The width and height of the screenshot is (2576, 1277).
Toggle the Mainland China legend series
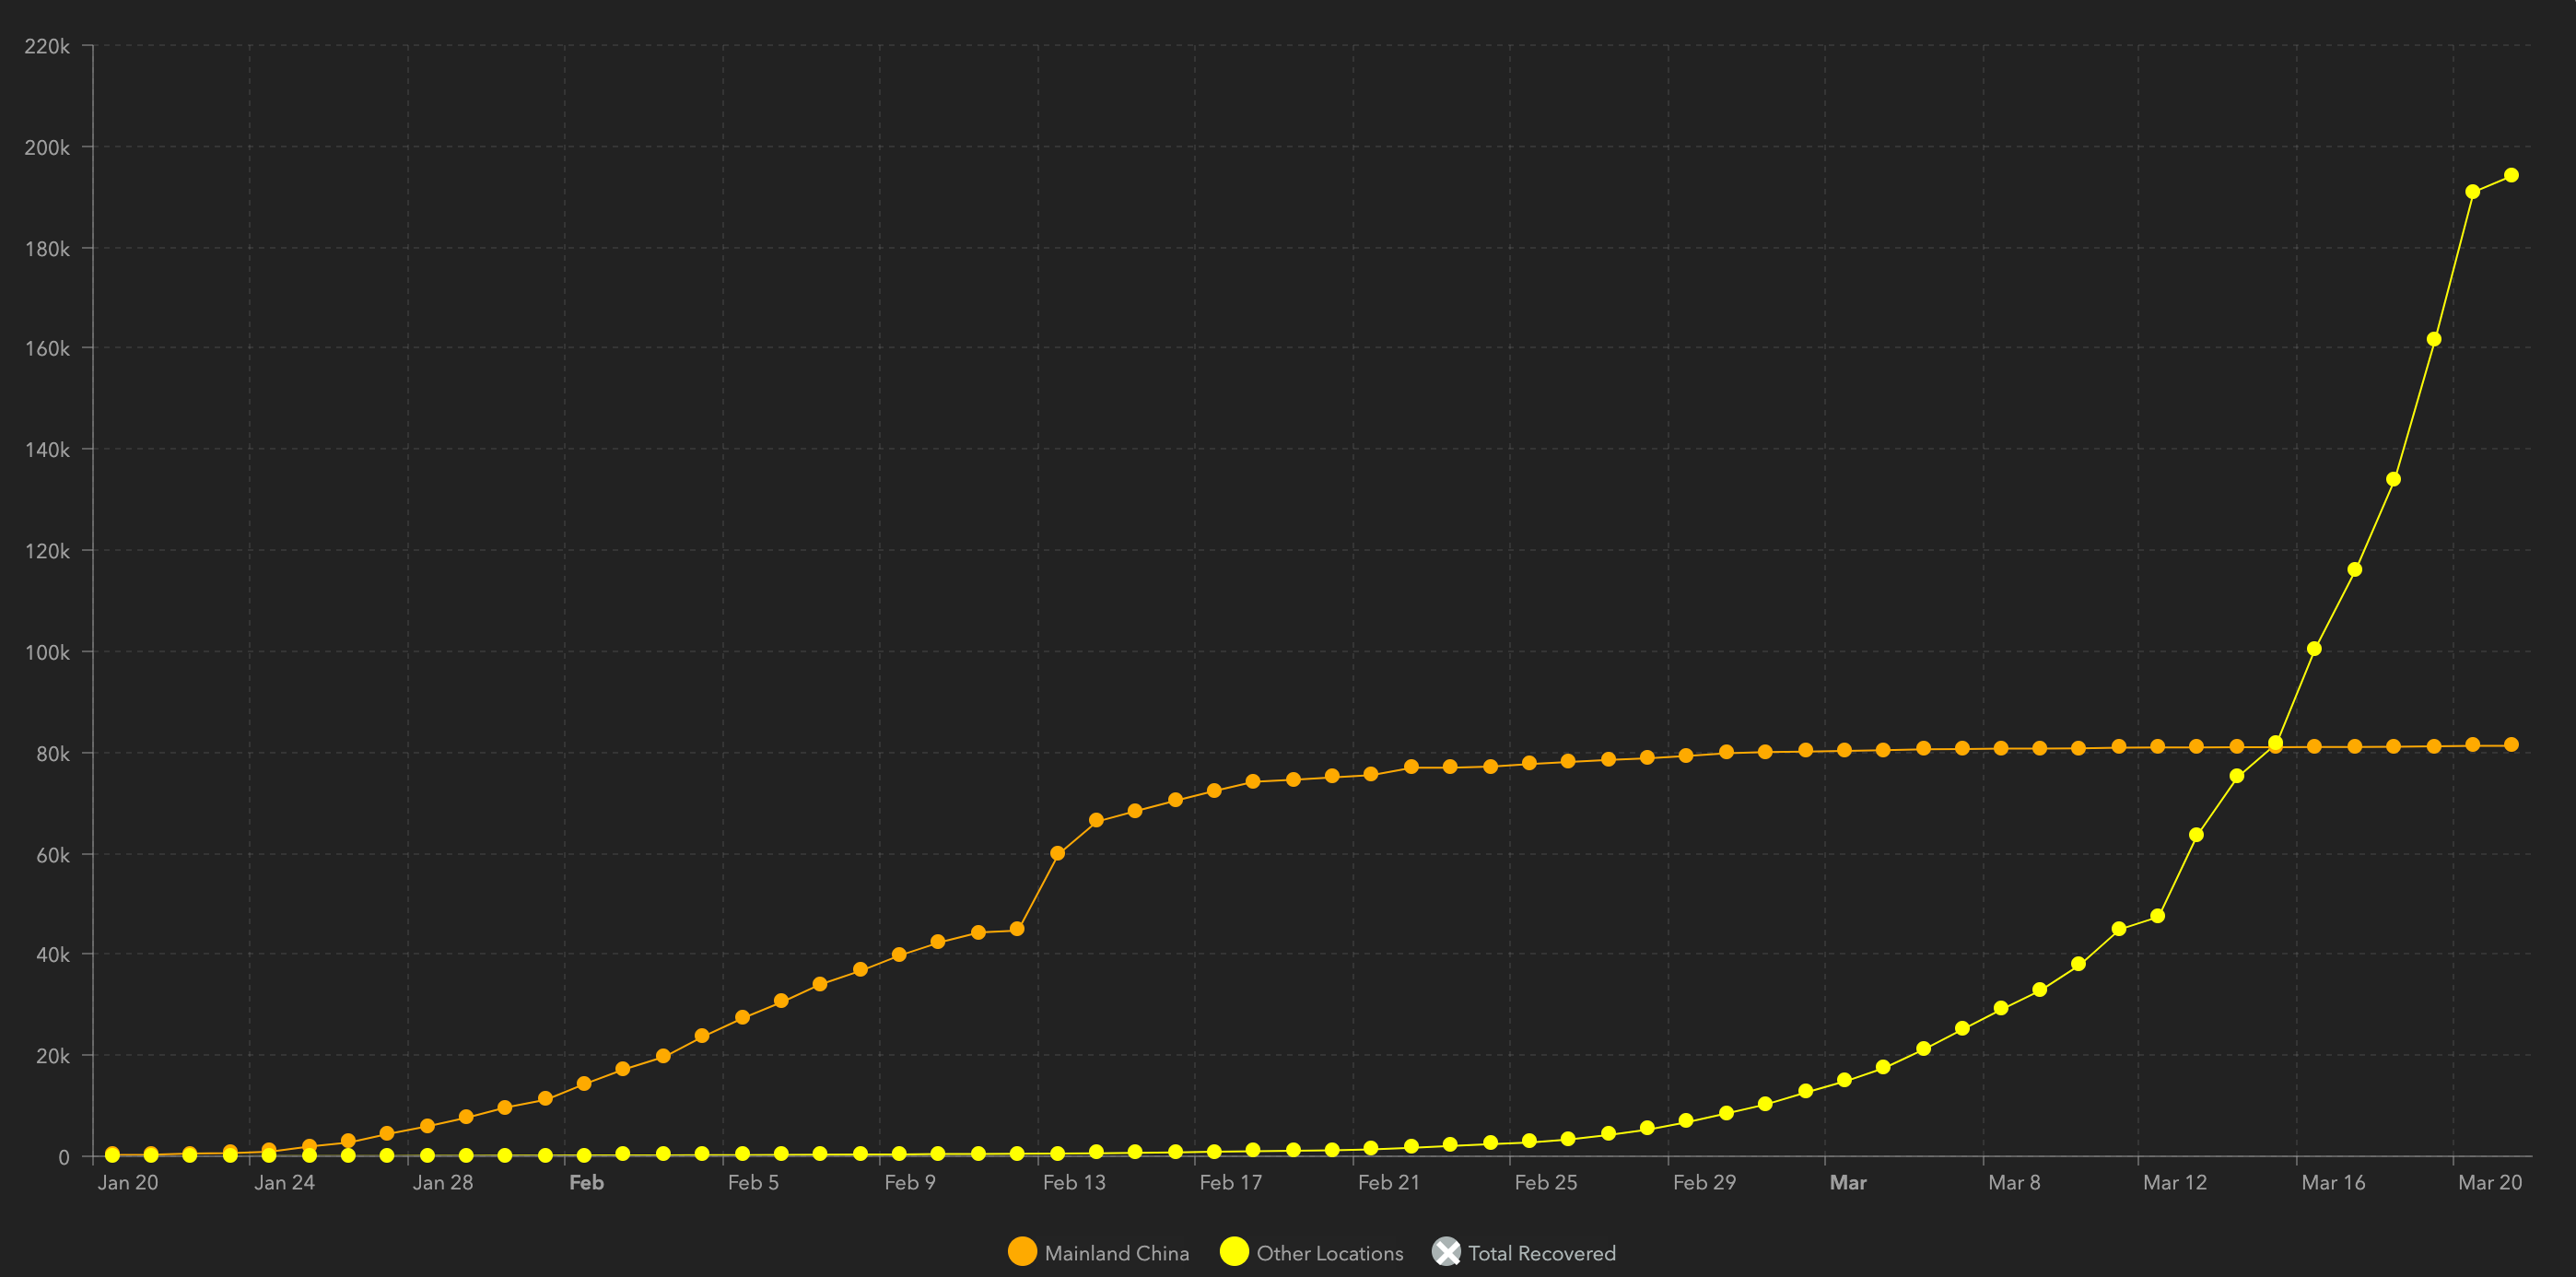(1099, 1252)
